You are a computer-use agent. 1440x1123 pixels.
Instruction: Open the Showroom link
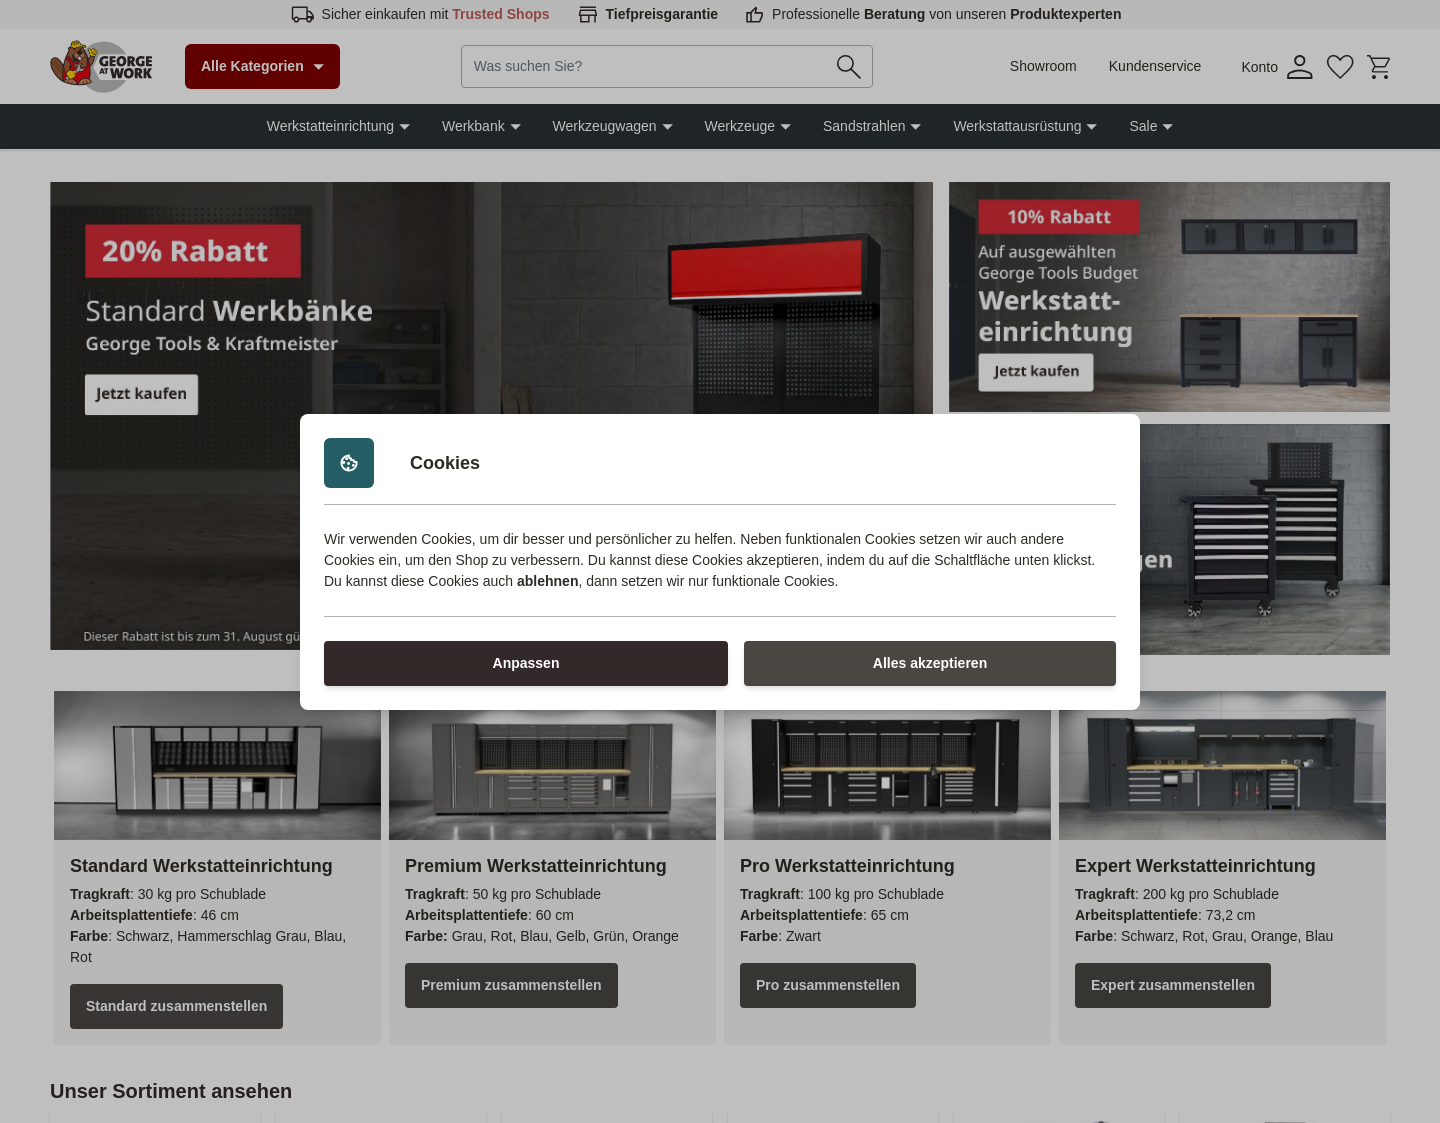1043,66
